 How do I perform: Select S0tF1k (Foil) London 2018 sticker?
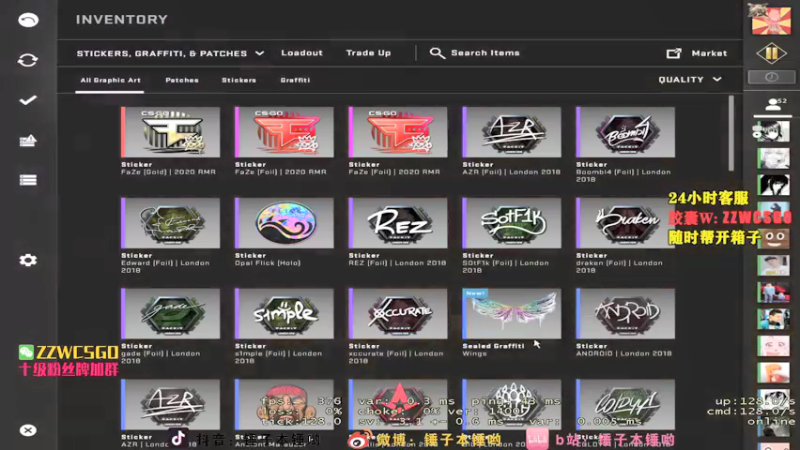click(512, 223)
